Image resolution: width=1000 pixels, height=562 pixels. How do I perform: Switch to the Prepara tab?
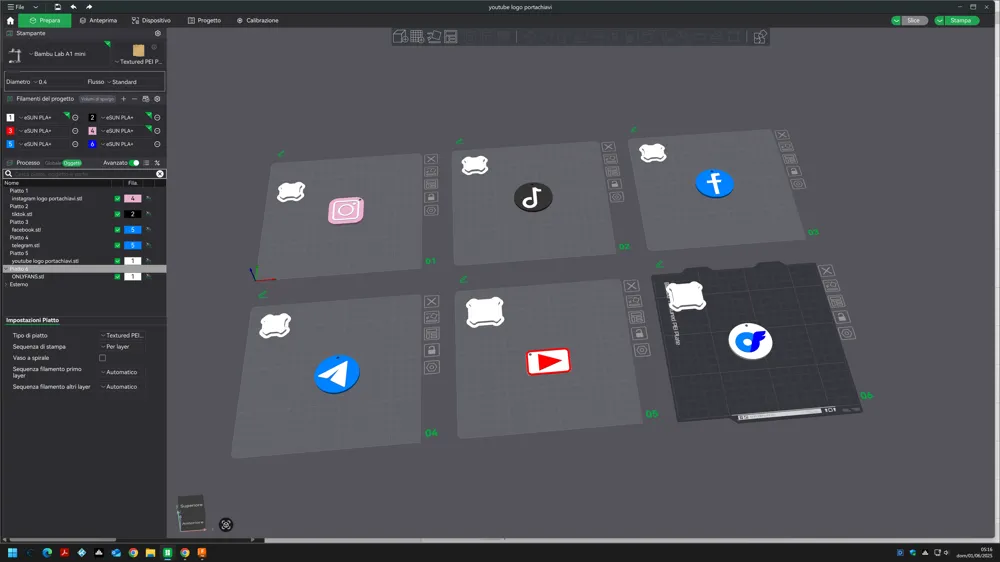pos(45,20)
